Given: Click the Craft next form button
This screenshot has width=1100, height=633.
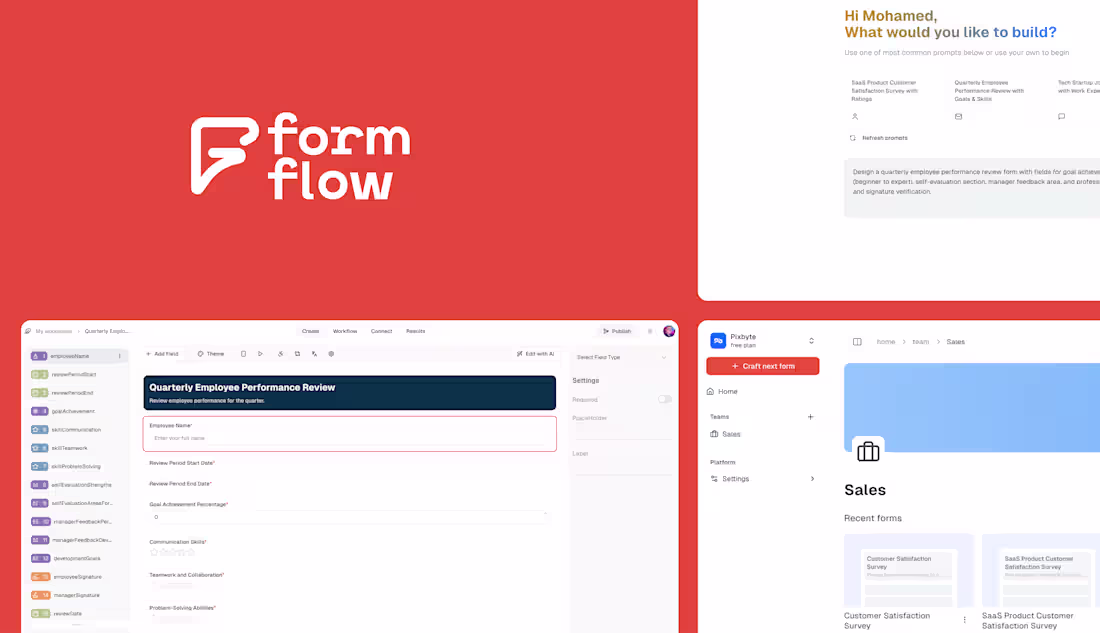Looking at the screenshot, I should 763,365.
